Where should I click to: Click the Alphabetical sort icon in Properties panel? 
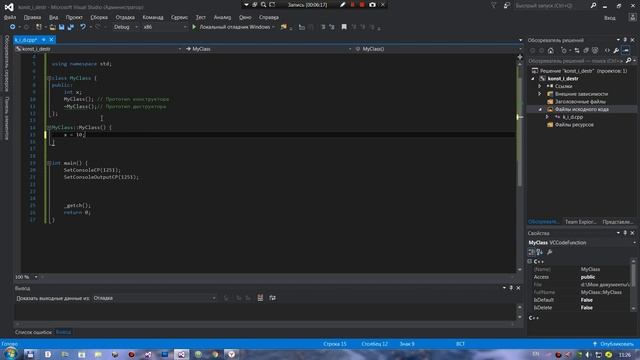(540, 252)
